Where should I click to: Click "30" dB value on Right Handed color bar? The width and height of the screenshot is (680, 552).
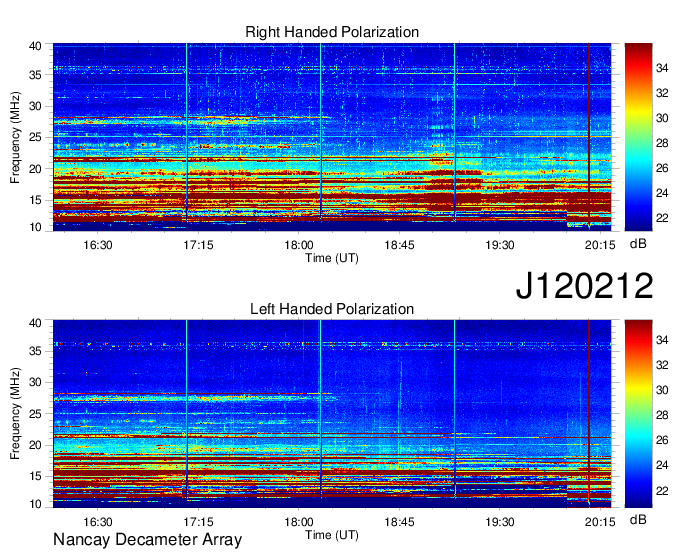[x=662, y=118]
